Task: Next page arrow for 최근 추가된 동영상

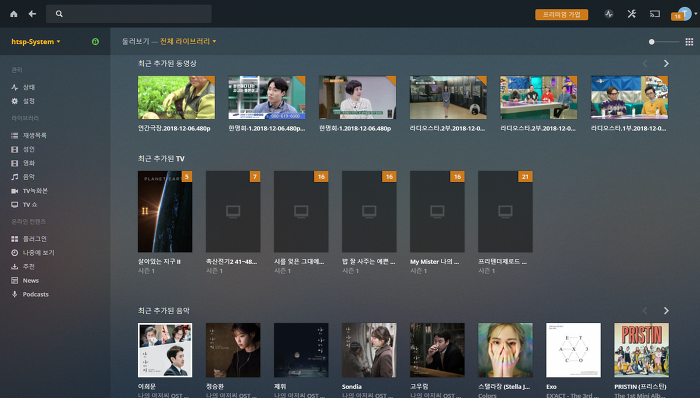Action: coord(666,63)
